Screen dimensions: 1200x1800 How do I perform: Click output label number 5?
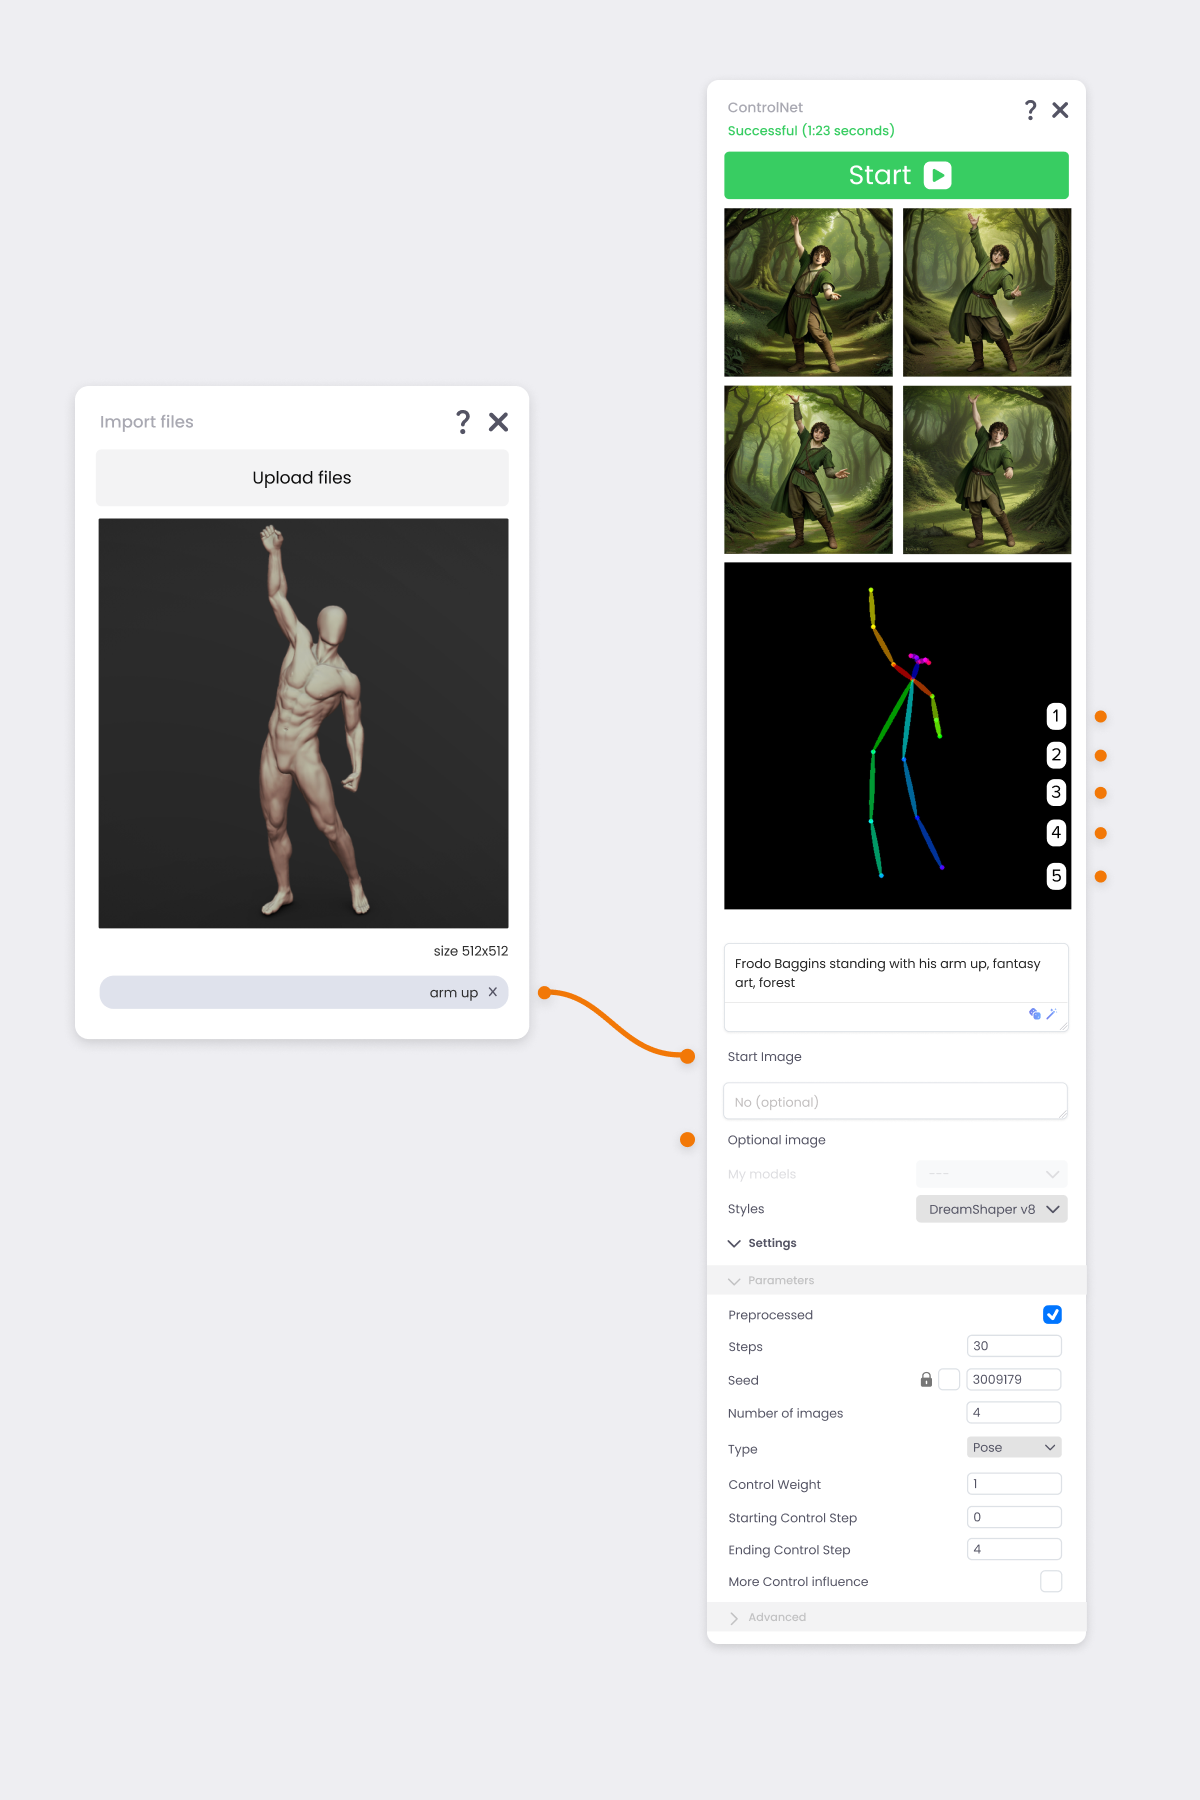[x=1056, y=876]
